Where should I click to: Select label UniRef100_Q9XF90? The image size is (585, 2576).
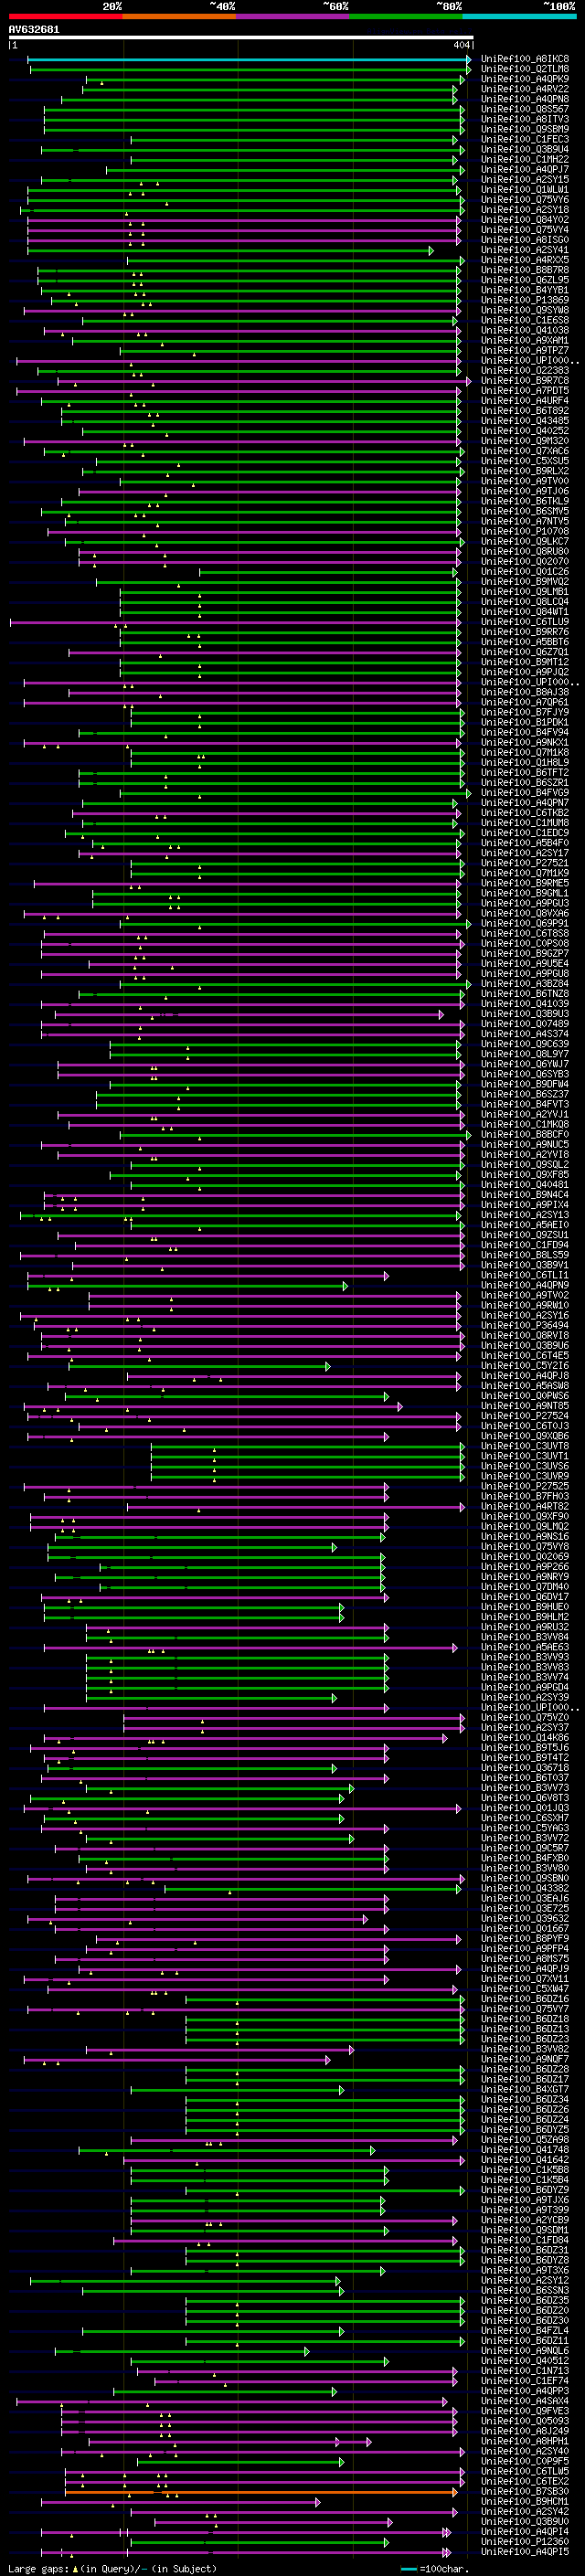[x=524, y=1517]
